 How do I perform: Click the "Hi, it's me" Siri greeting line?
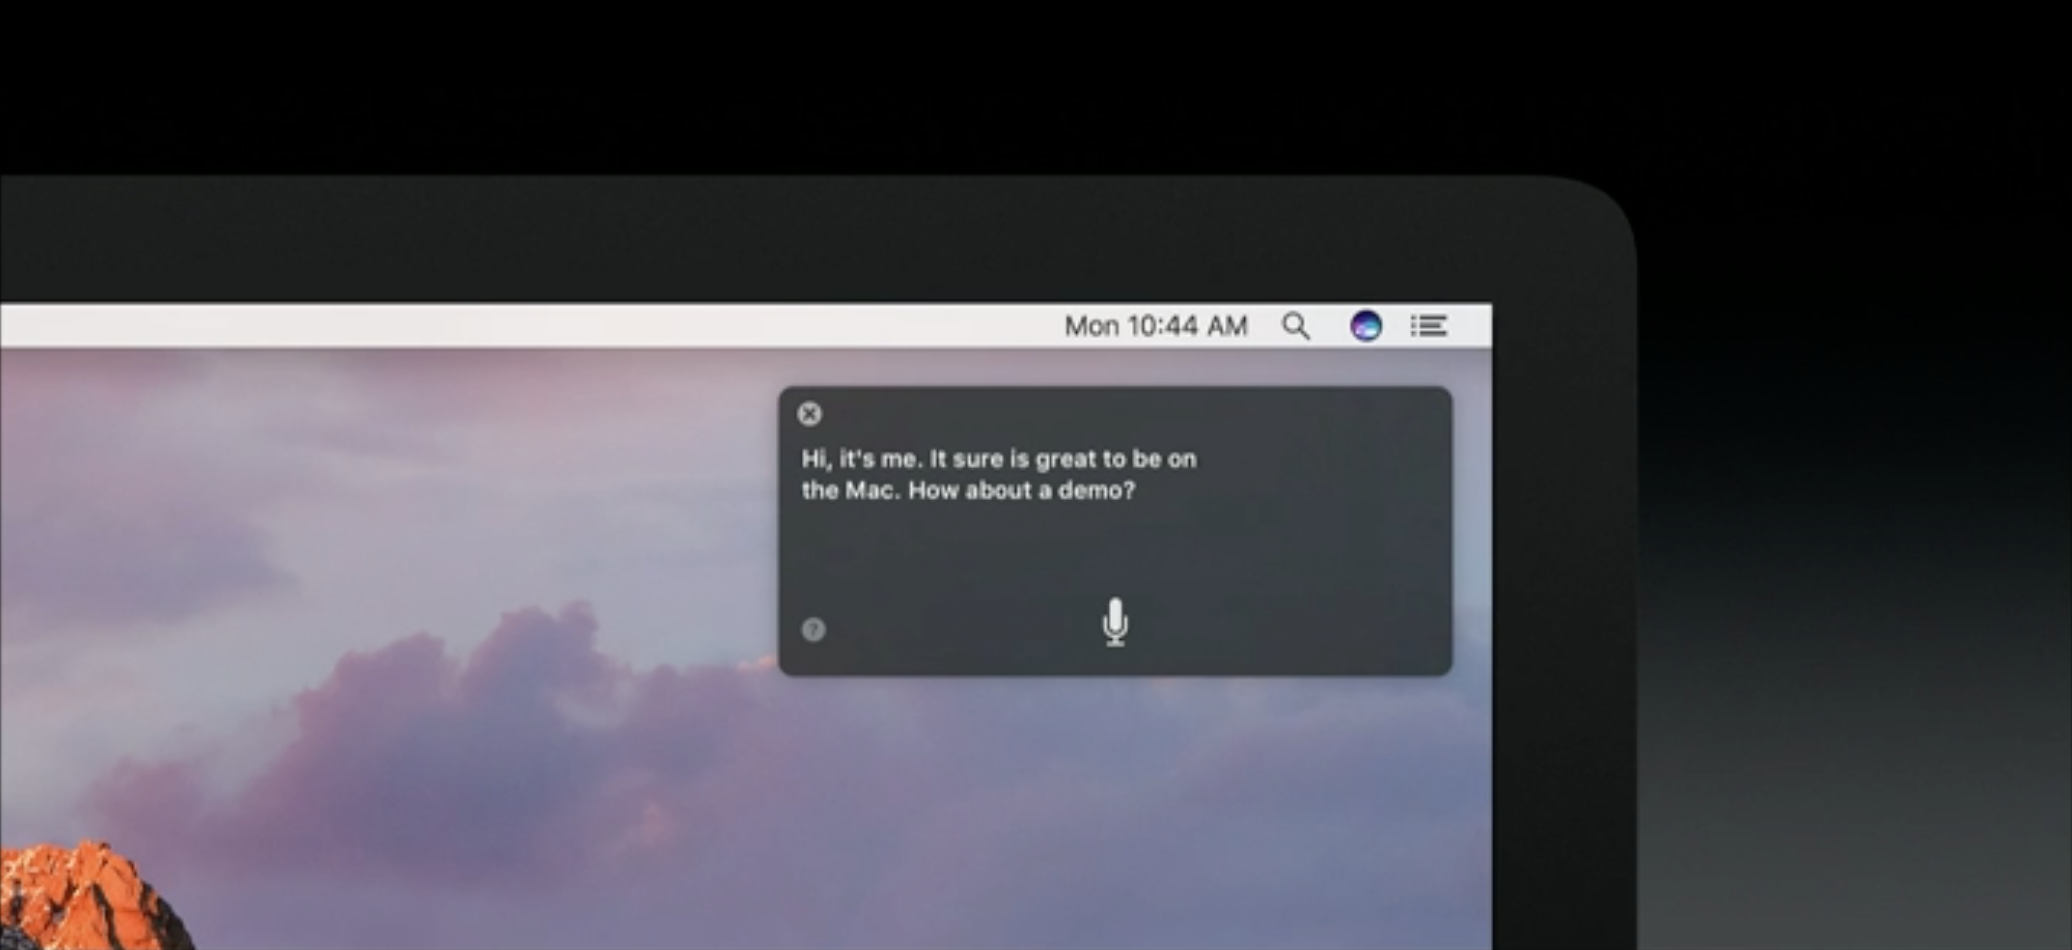tap(860, 459)
